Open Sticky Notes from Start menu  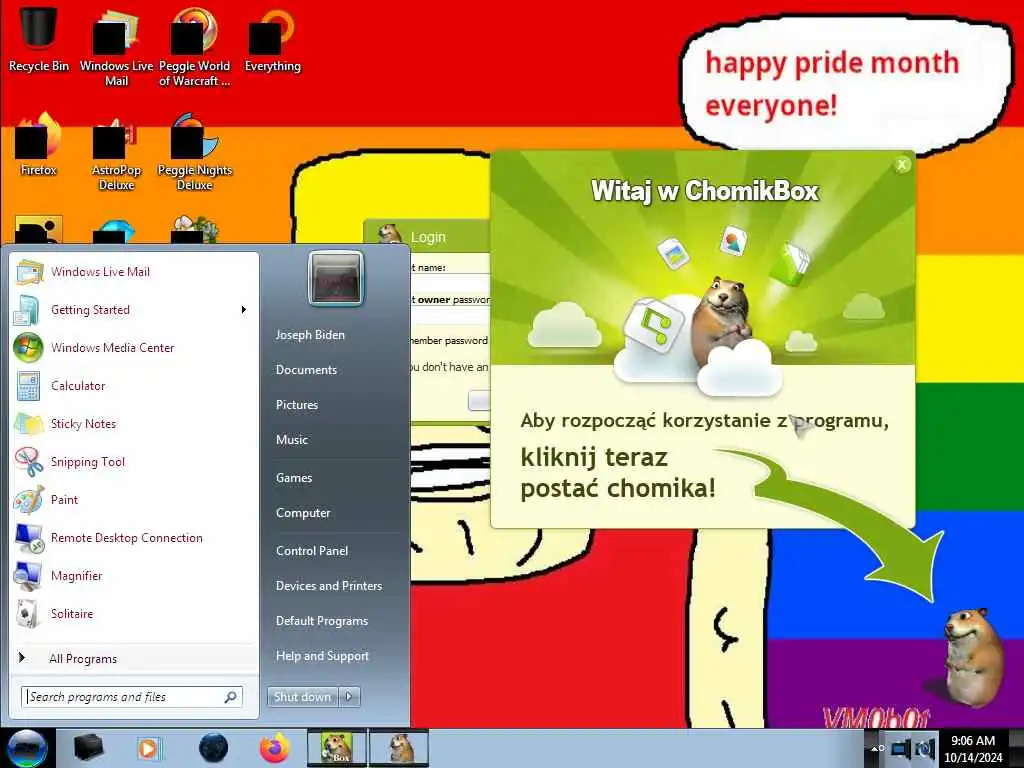point(134,423)
